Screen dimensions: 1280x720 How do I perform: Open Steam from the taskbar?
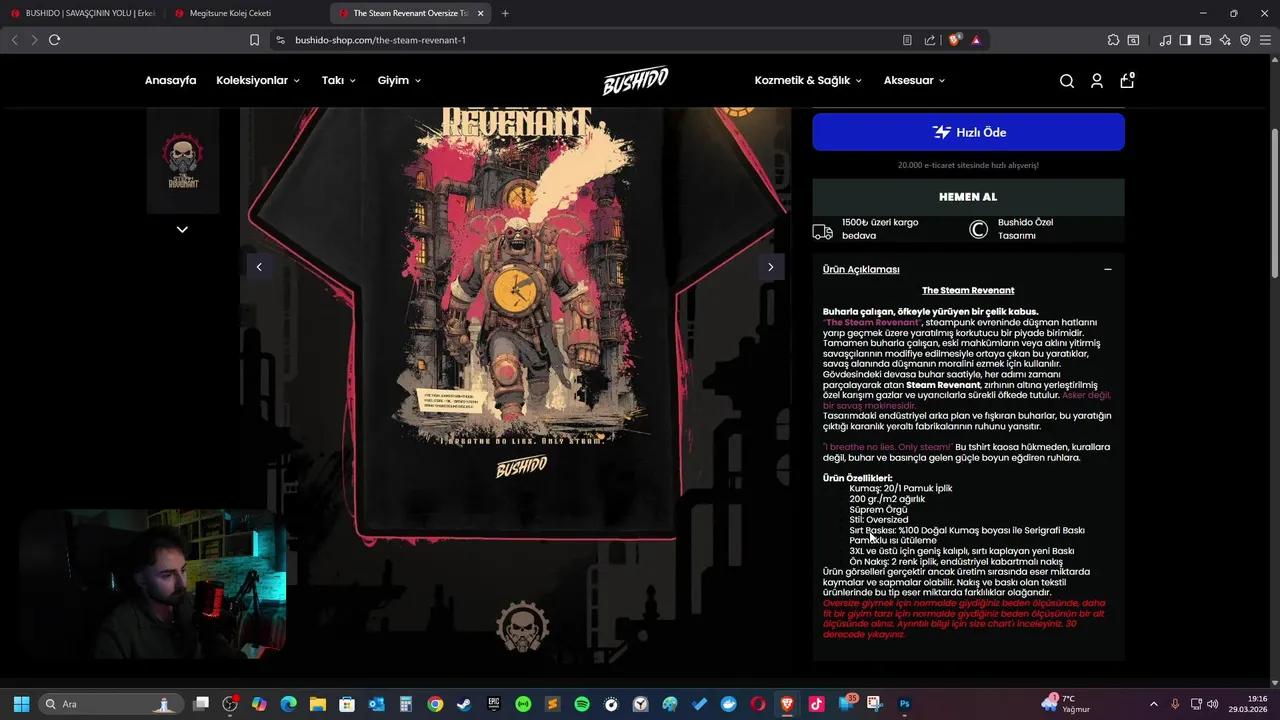coord(464,704)
